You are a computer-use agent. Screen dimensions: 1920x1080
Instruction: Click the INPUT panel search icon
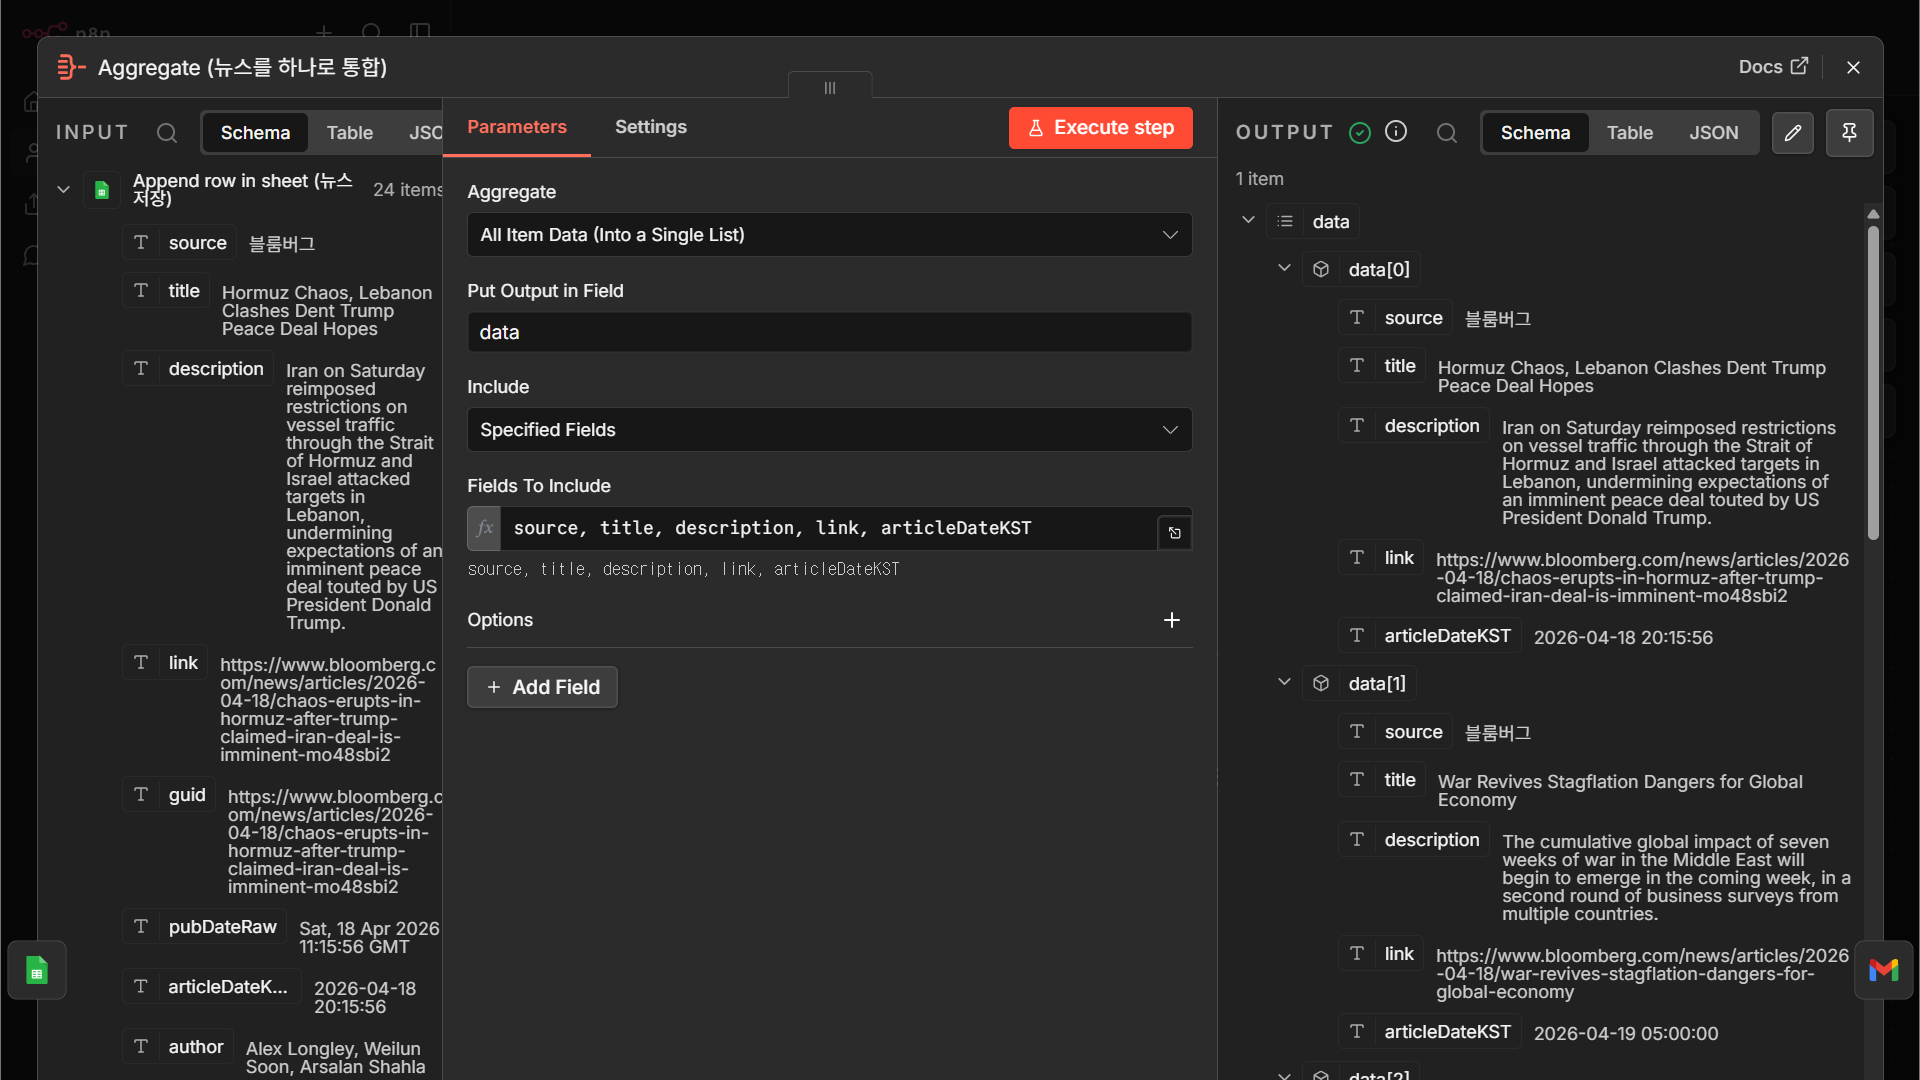pos(167,133)
